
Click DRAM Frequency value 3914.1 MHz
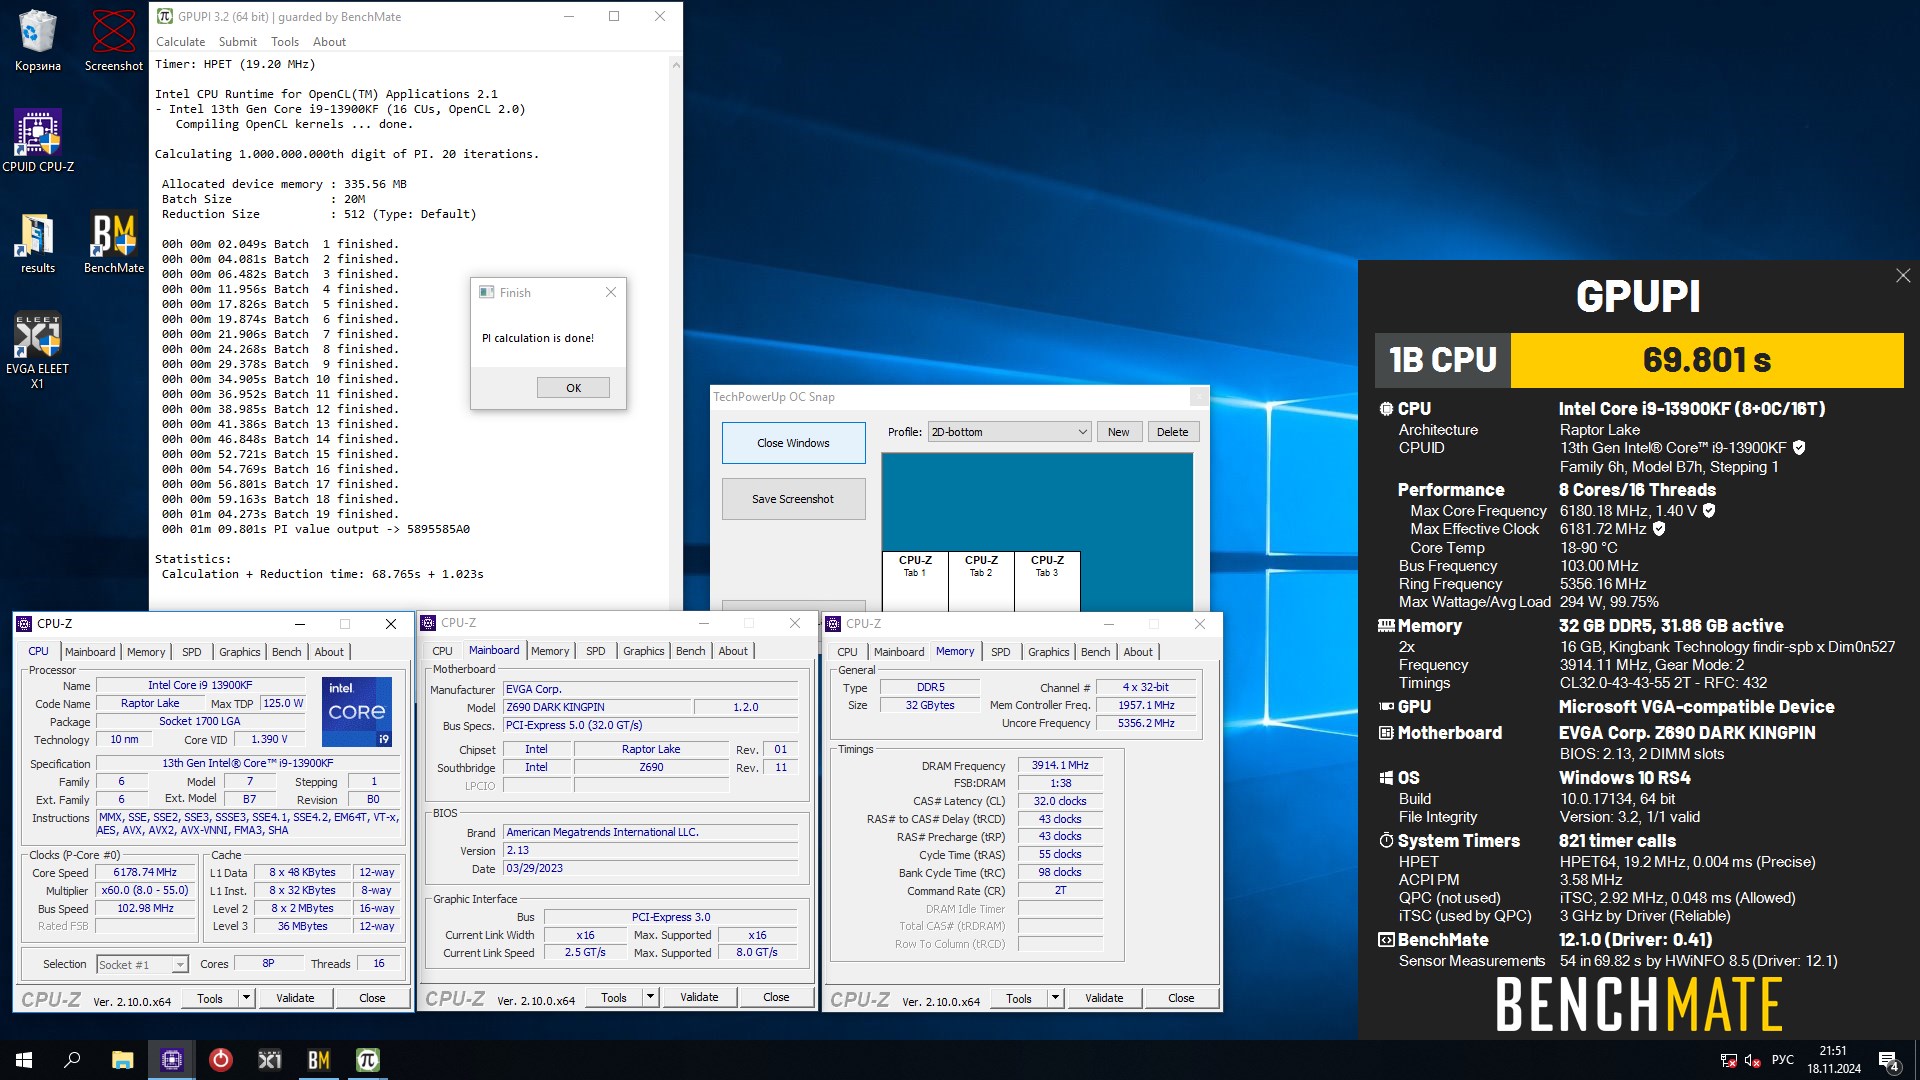tap(1060, 765)
